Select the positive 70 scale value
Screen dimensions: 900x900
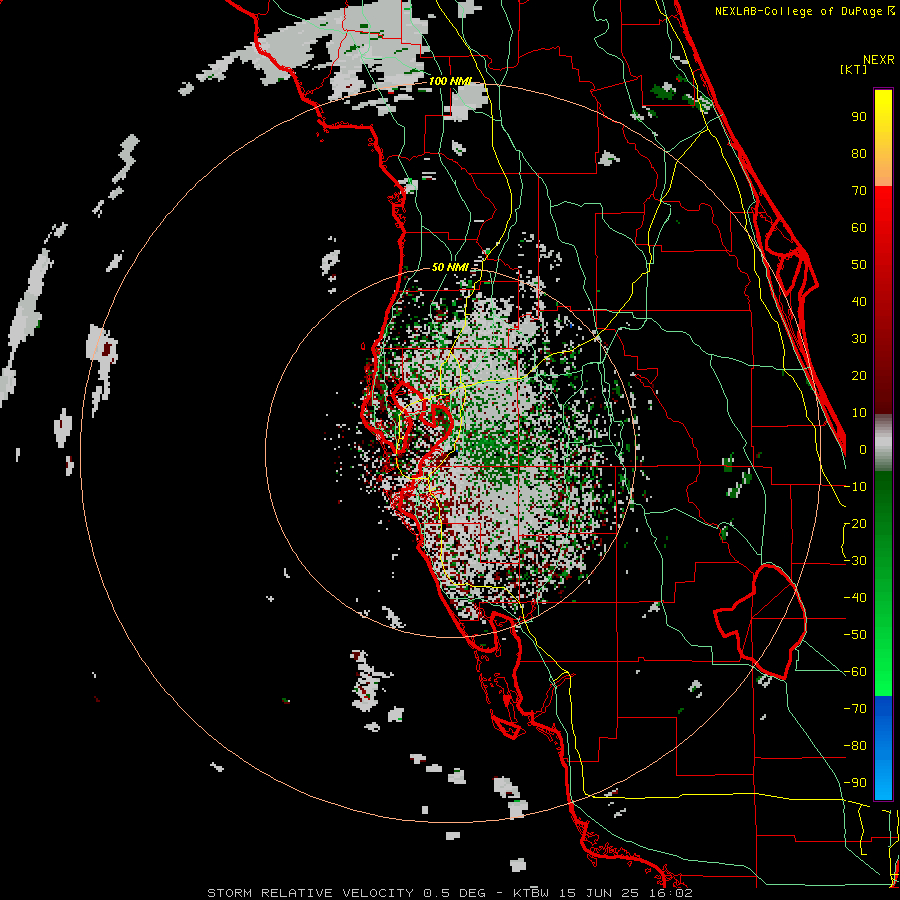[859, 191]
